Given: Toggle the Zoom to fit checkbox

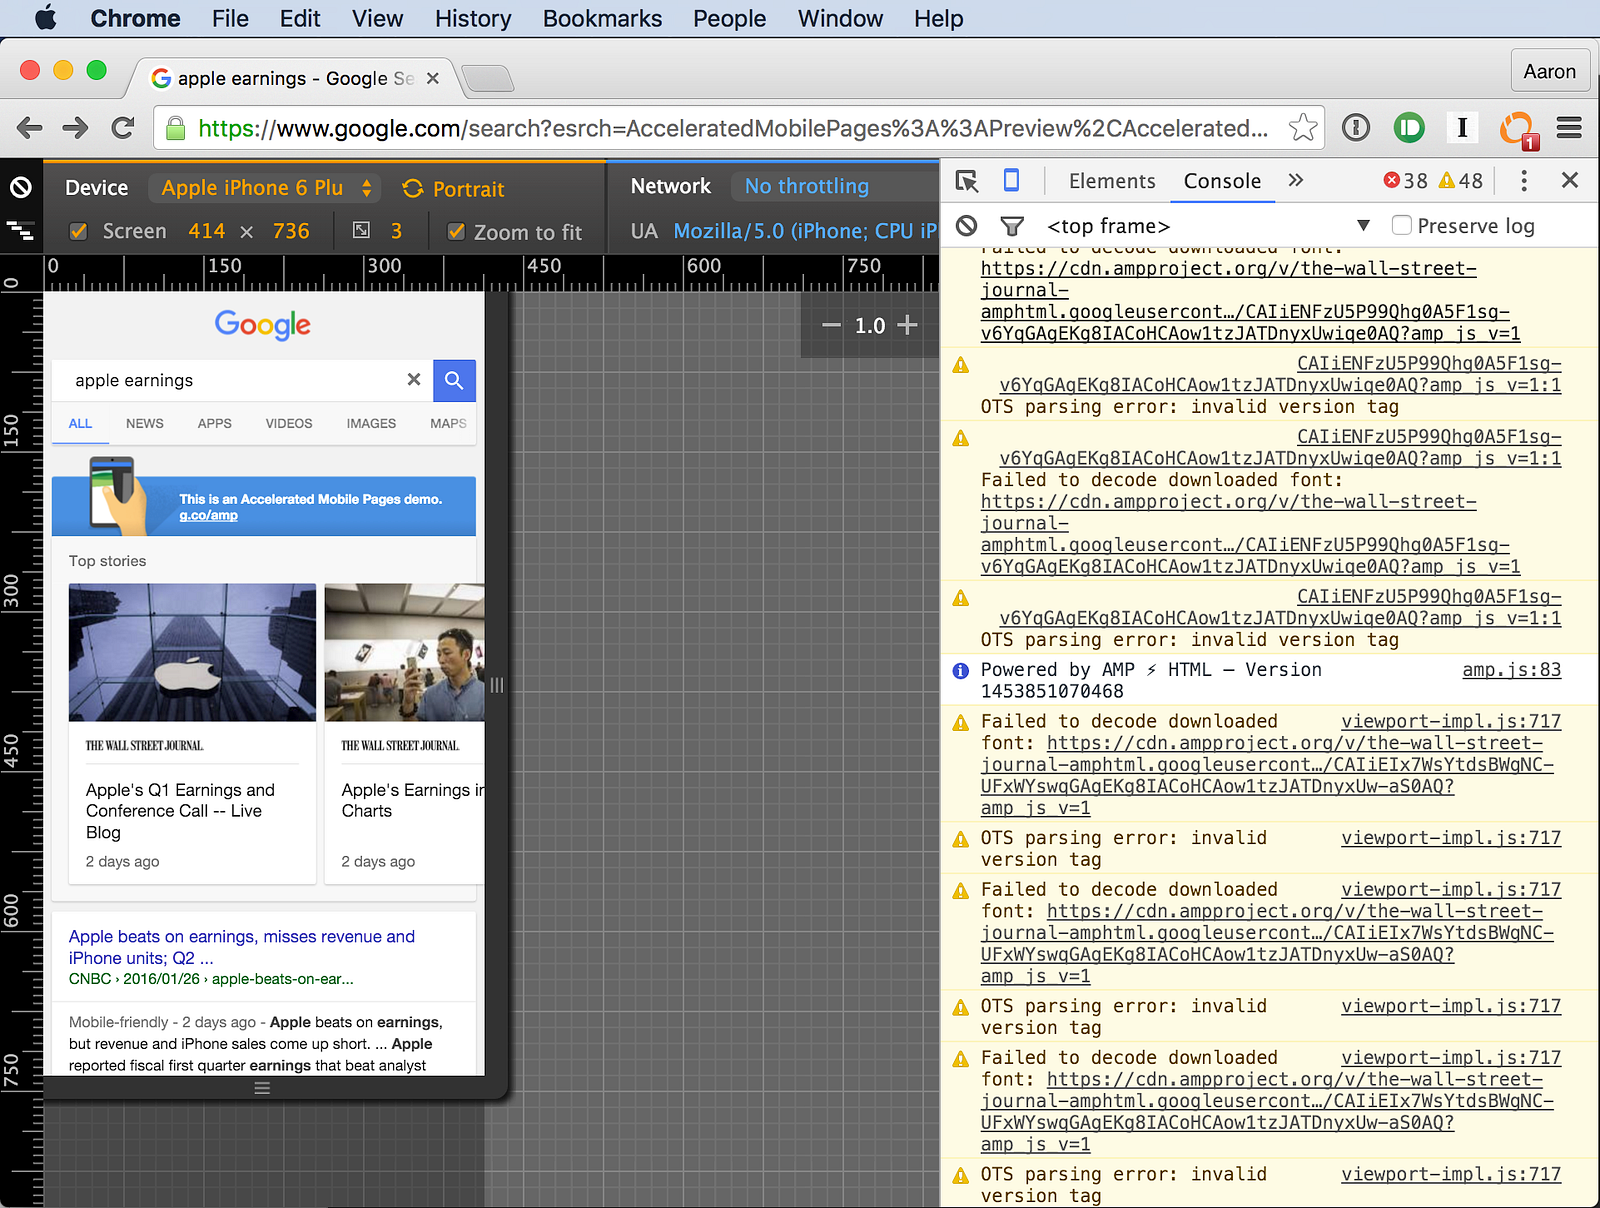Looking at the screenshot, I should 456,232.
